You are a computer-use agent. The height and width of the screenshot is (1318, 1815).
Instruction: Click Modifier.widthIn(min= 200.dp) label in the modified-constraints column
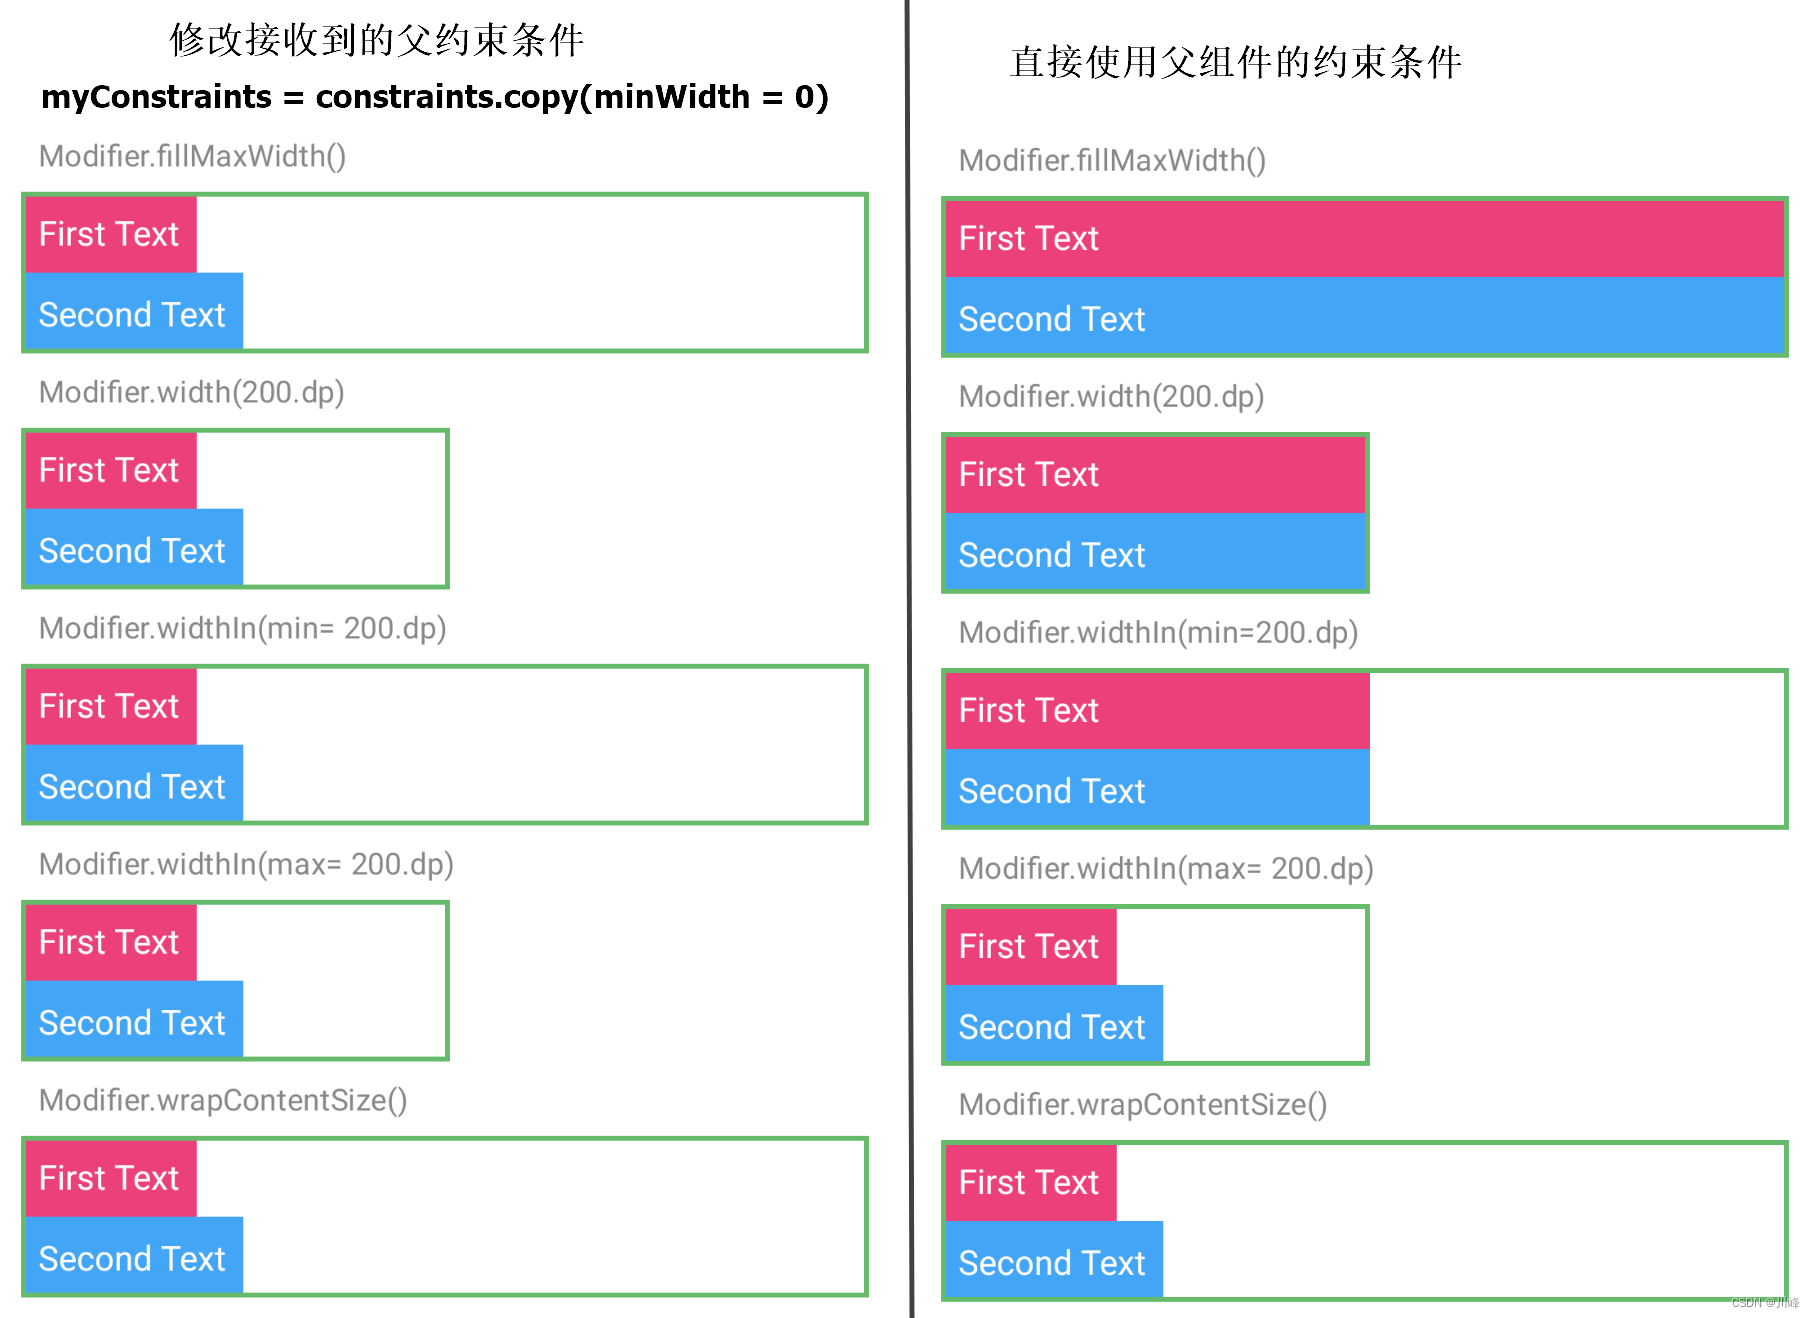[242, 628]
